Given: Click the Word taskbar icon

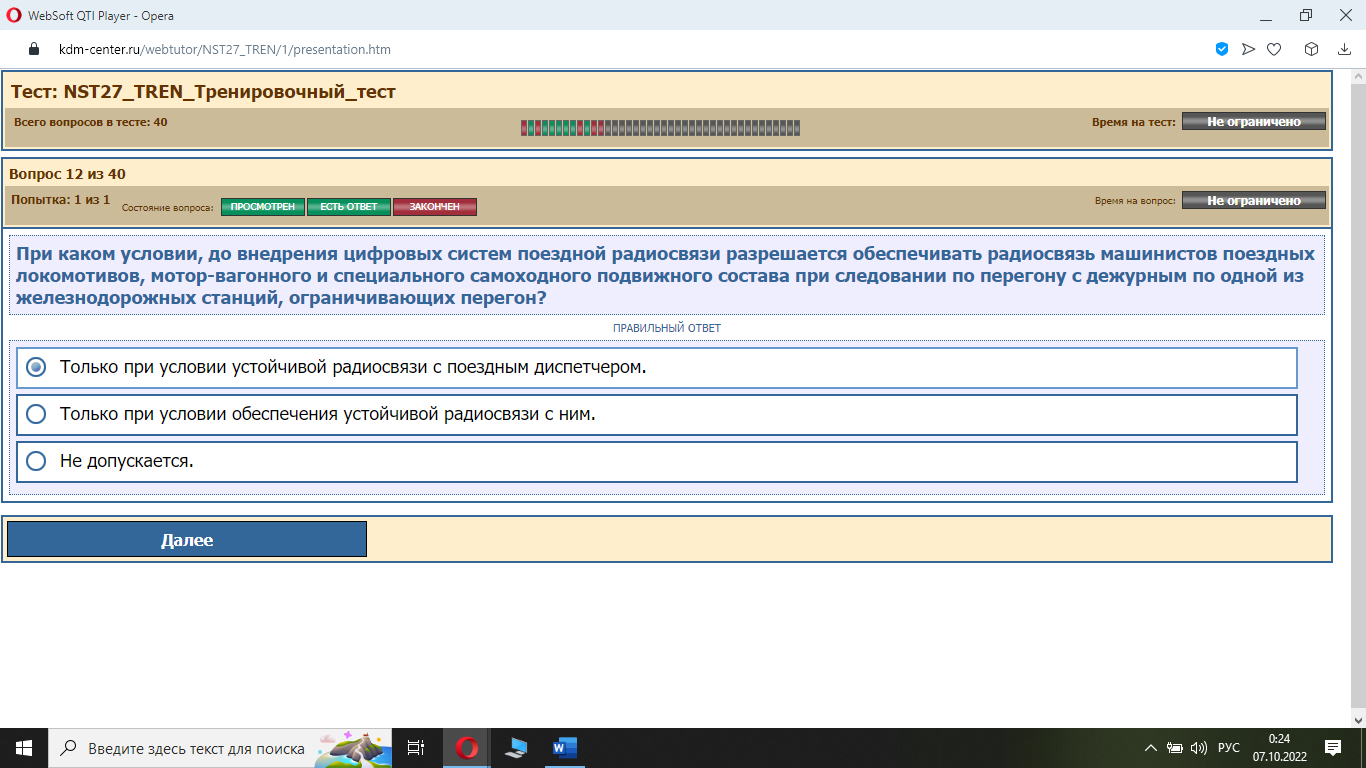Looking at the screenshot, I should point(565,748).
